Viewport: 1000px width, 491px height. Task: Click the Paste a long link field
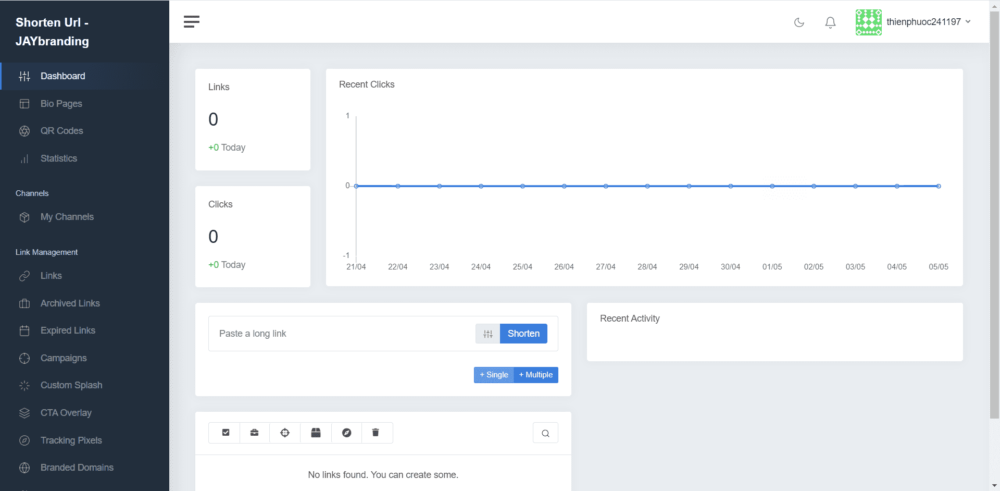pyautogui.click(x=340, y=334)
